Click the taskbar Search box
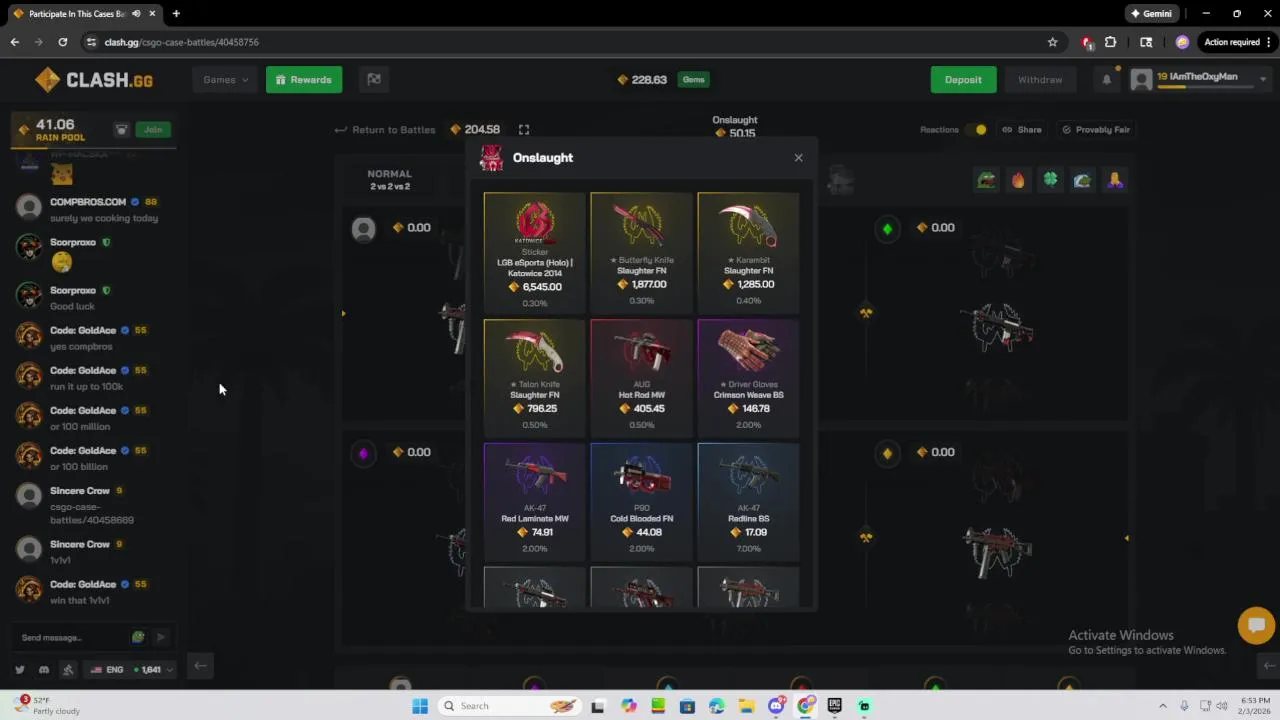 [x=510, y=706]
